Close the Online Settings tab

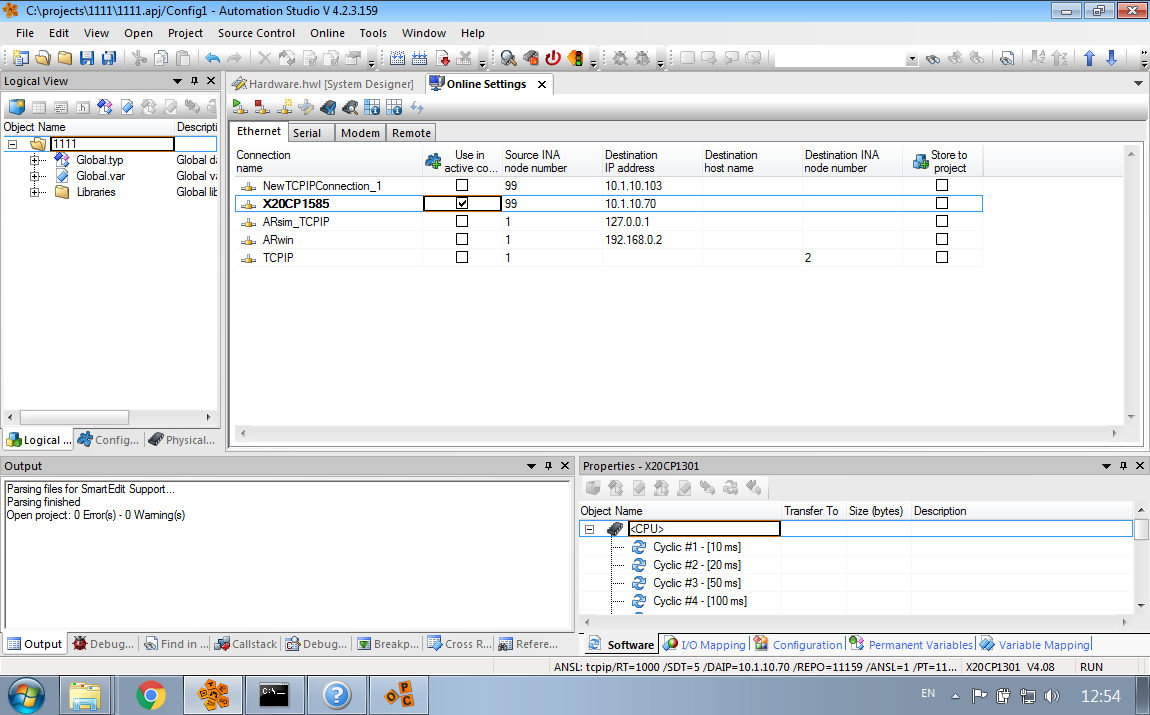[542, 84]
